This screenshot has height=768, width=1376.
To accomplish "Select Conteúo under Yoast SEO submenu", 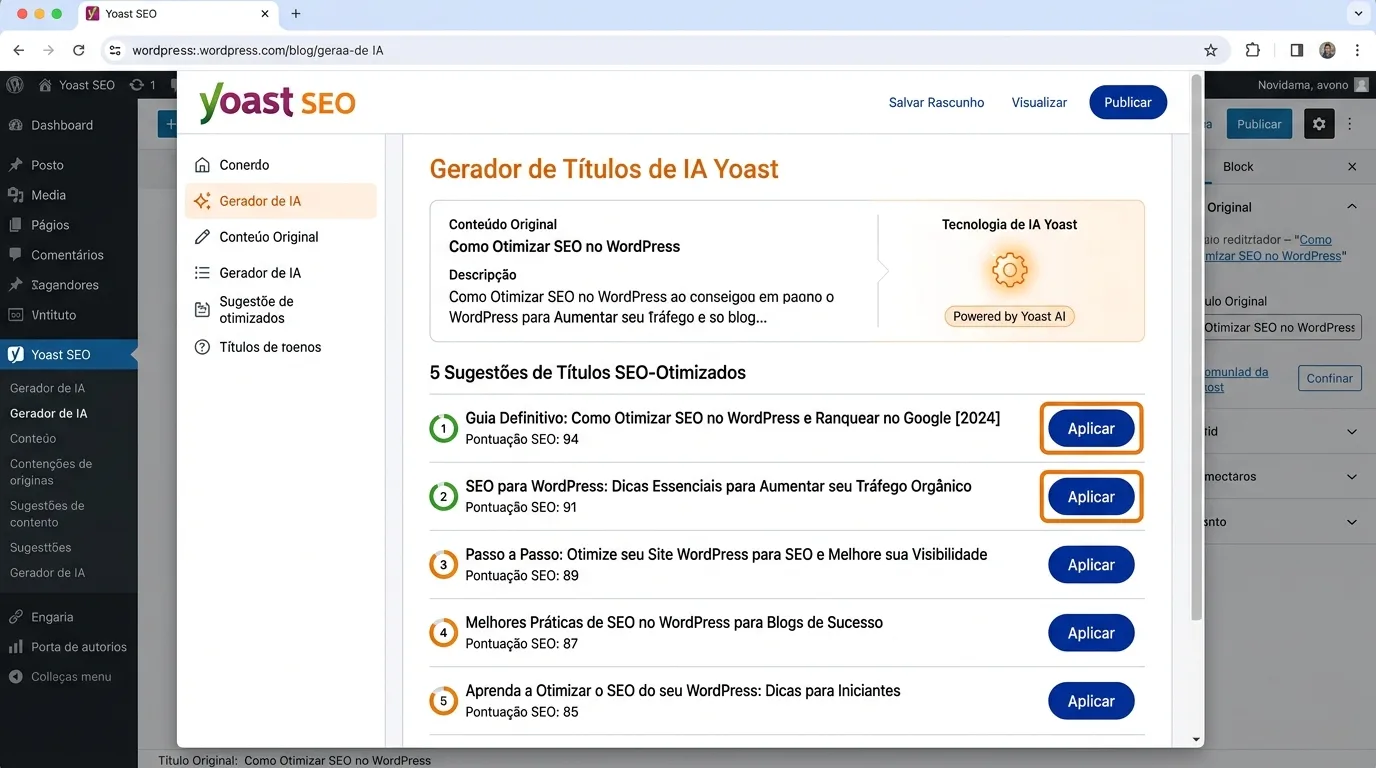I will point(33,438).
